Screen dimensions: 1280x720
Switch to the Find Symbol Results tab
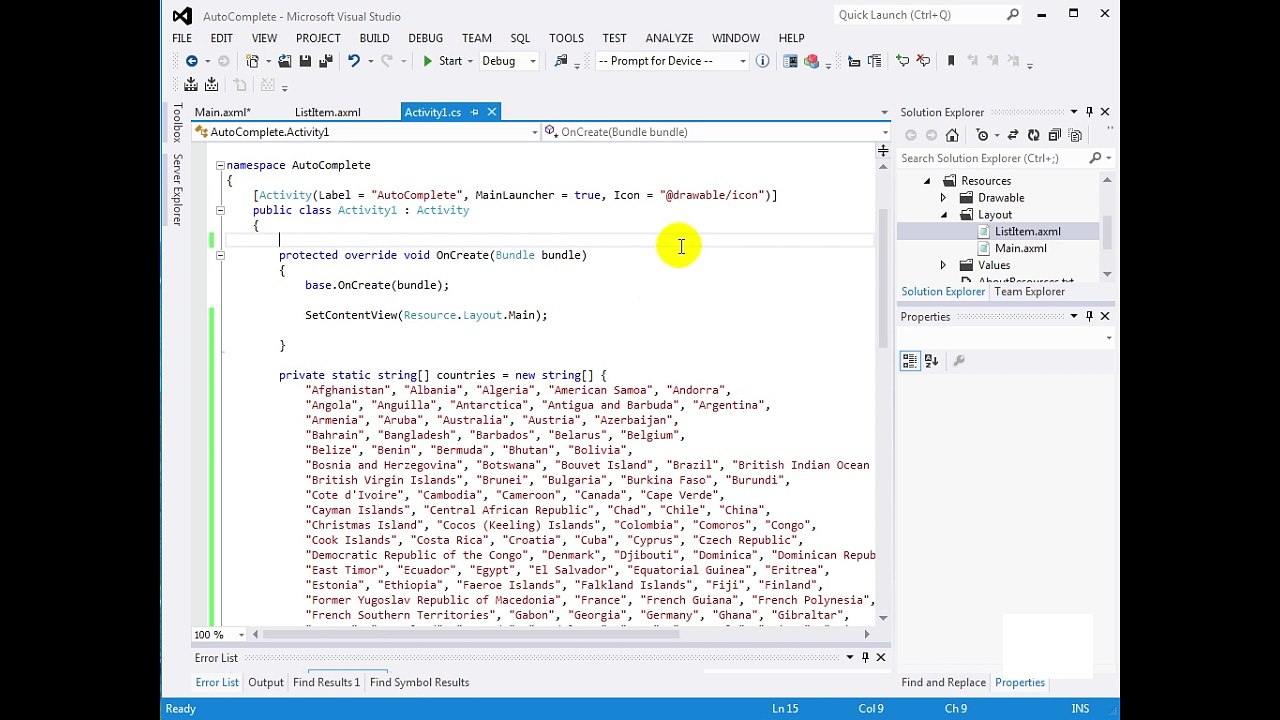pos(419,682)
